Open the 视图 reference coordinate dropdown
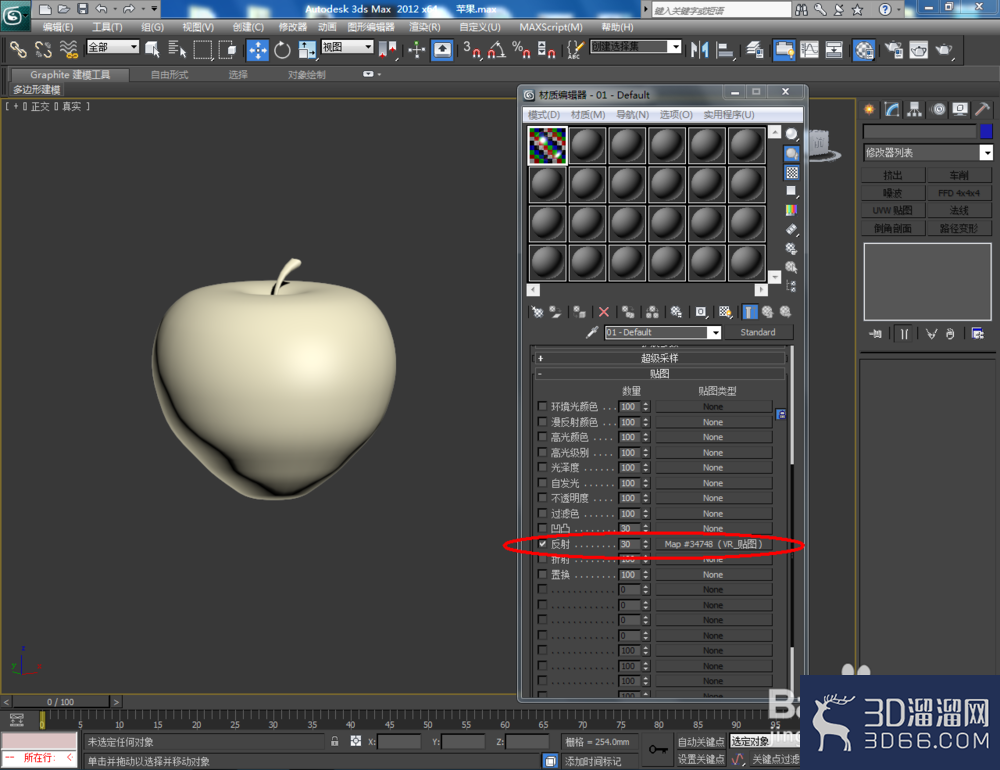The width and height of the screenshot is (1000, 770). coord(347,47)
